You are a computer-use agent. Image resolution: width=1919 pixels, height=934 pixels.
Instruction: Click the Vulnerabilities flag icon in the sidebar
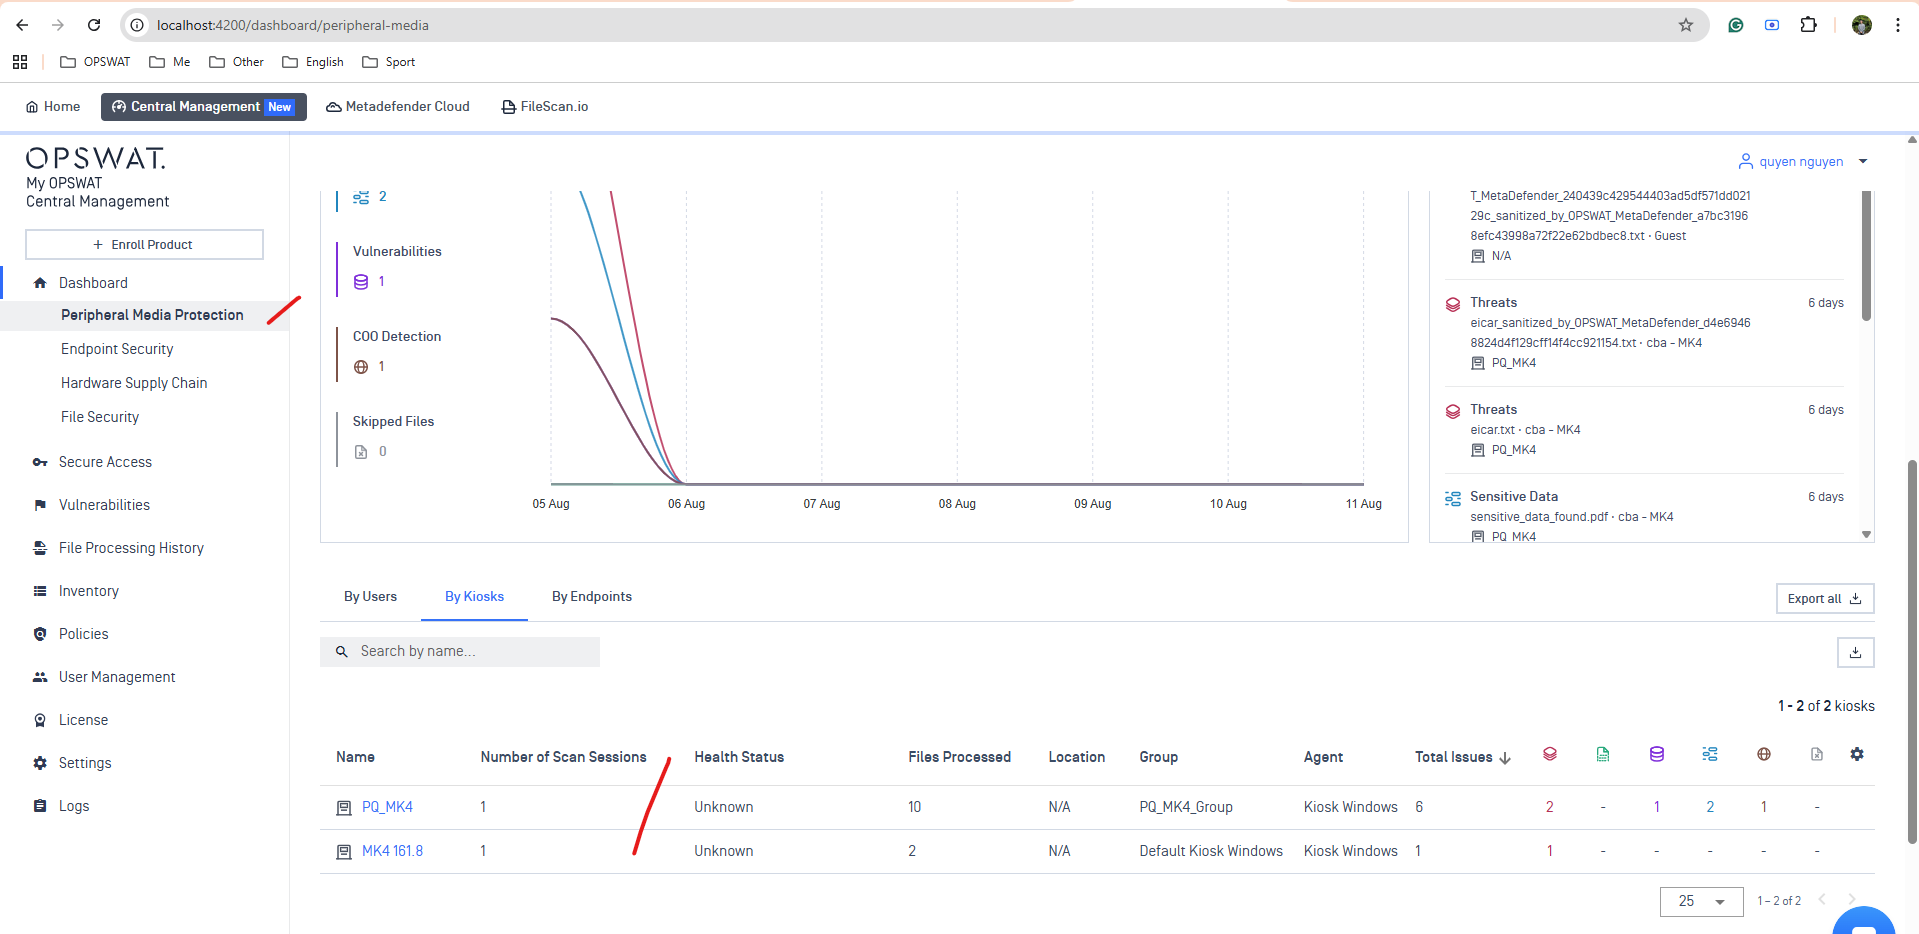tap(40, 505)
